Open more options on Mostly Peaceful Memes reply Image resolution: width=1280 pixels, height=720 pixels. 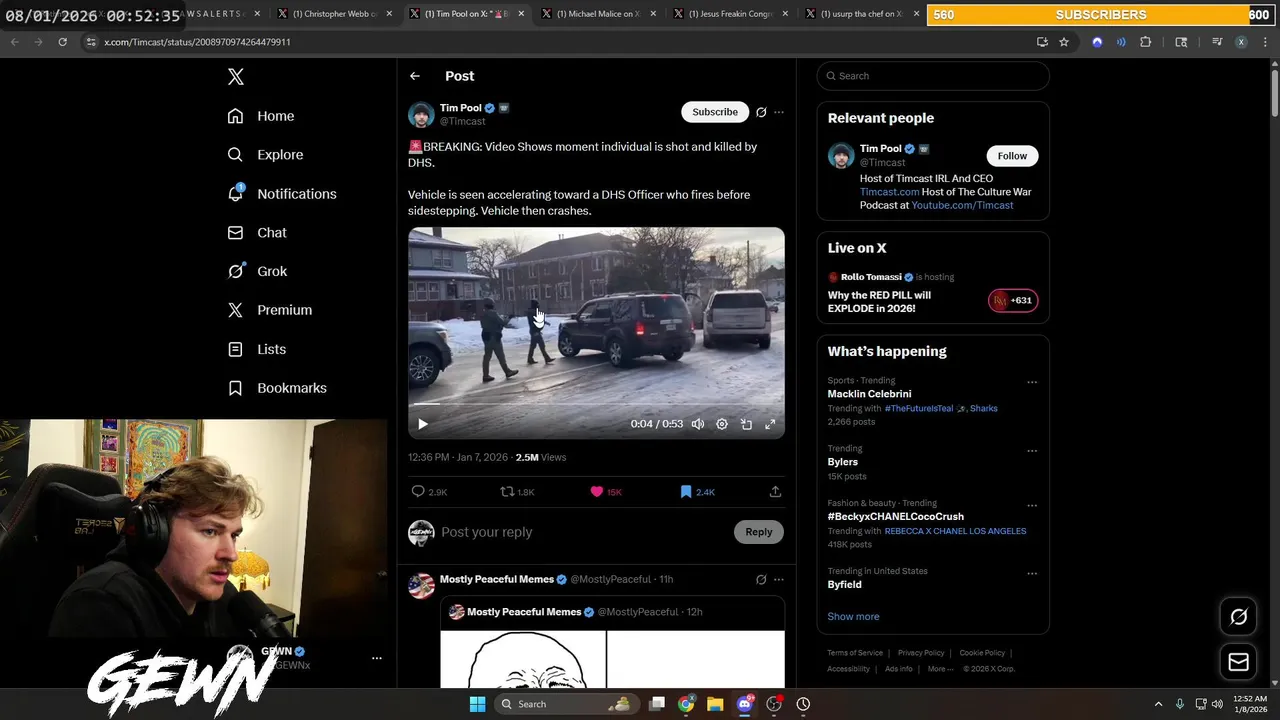779,579
